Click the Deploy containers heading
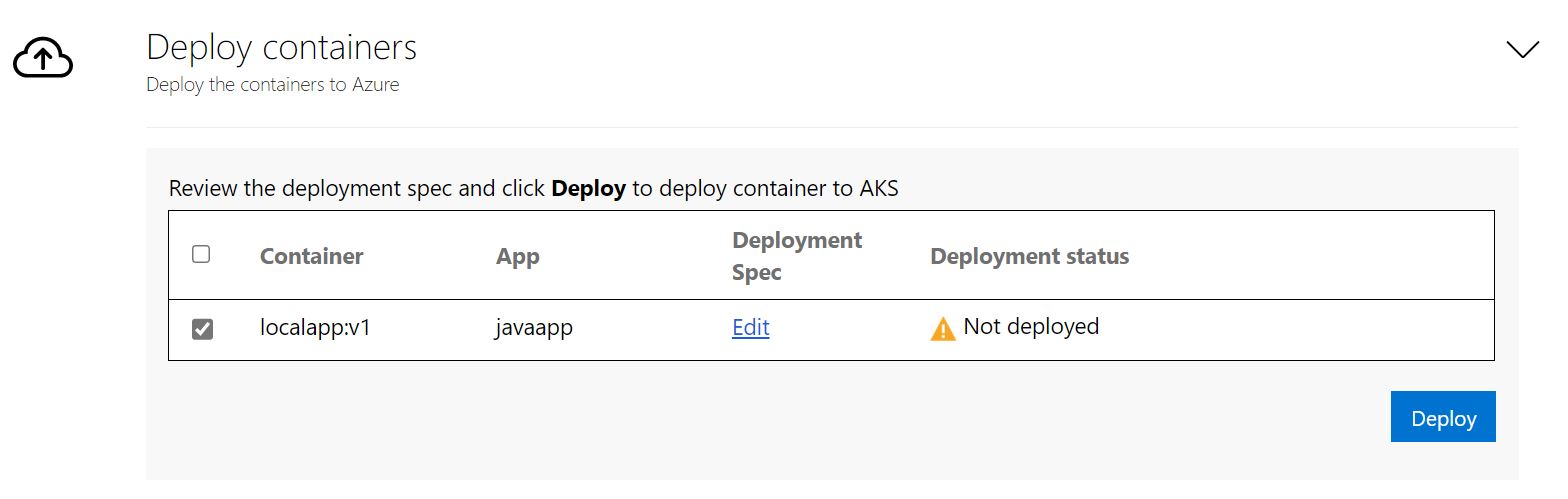This screenshot has height=499, width=1568. [x=281, y=47]
